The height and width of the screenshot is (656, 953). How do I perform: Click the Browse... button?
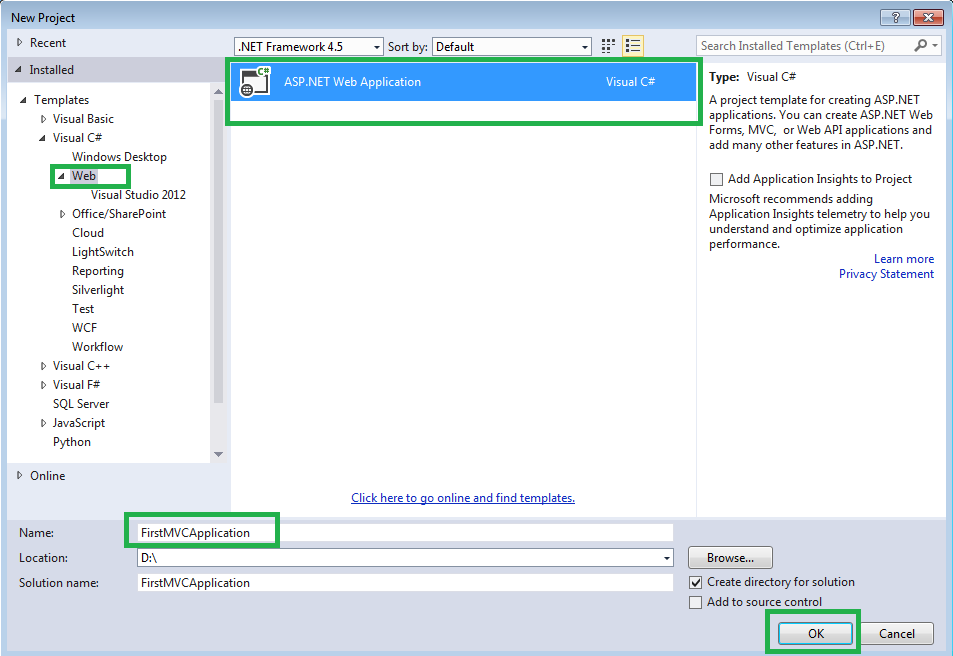tap(730, 558)
